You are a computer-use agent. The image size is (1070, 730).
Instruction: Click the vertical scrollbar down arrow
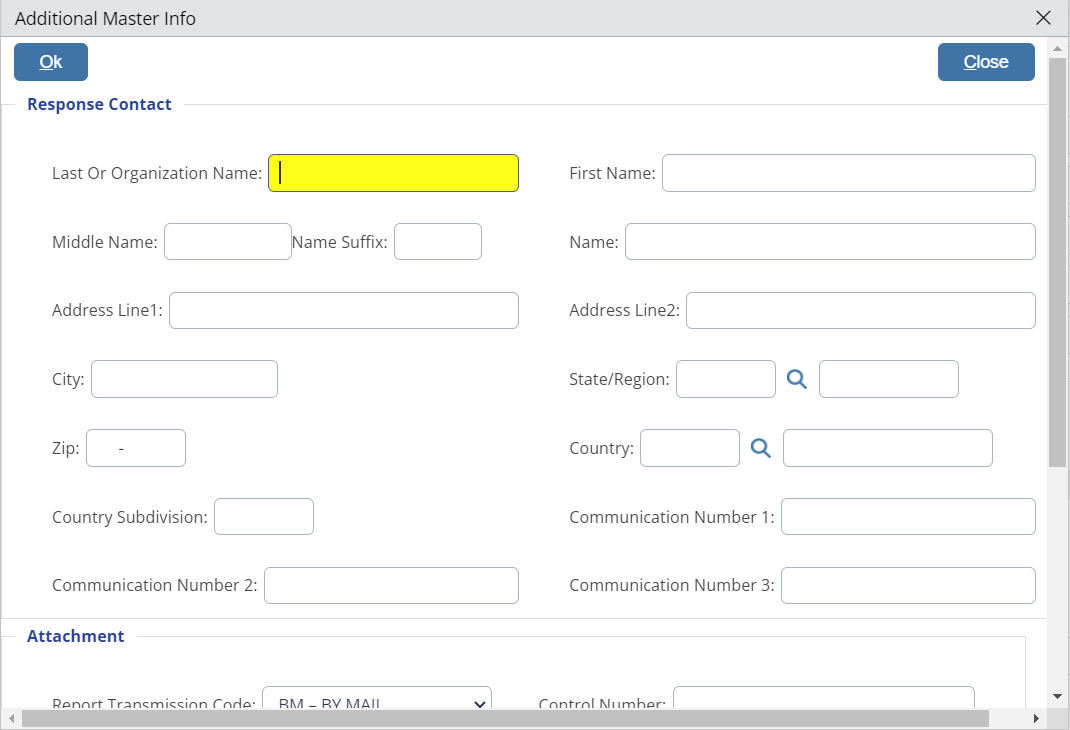pyautogui.click(x=1057, y=695)
